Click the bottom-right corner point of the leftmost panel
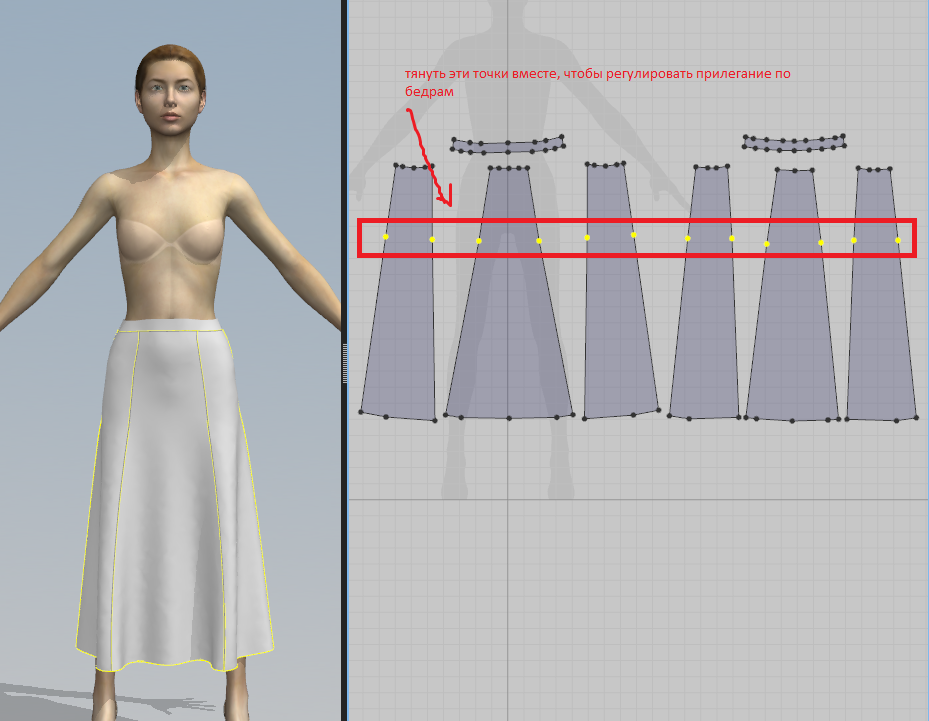Viewport: 929px width, 721px height. pyautogui.click(x=435, y=420)
